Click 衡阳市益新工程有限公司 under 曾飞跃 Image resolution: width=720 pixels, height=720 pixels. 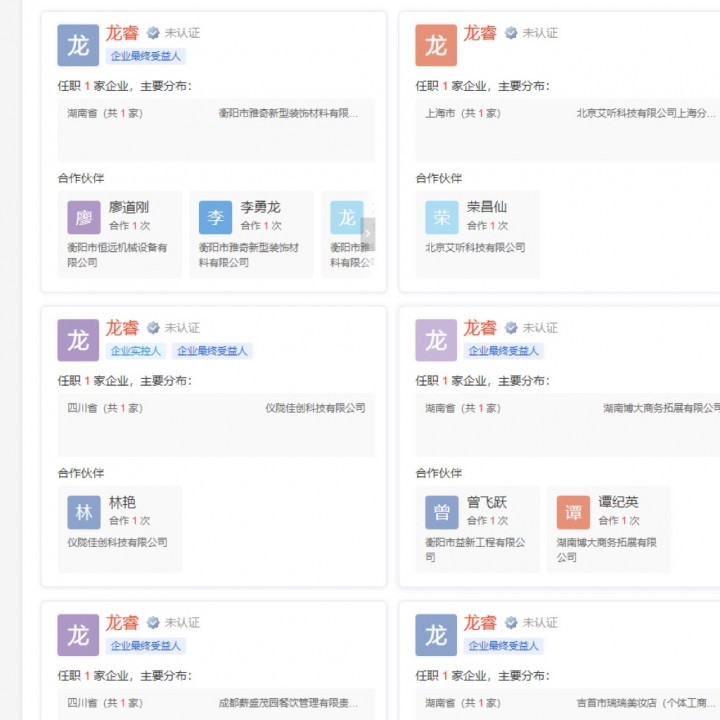coord(474,549)
